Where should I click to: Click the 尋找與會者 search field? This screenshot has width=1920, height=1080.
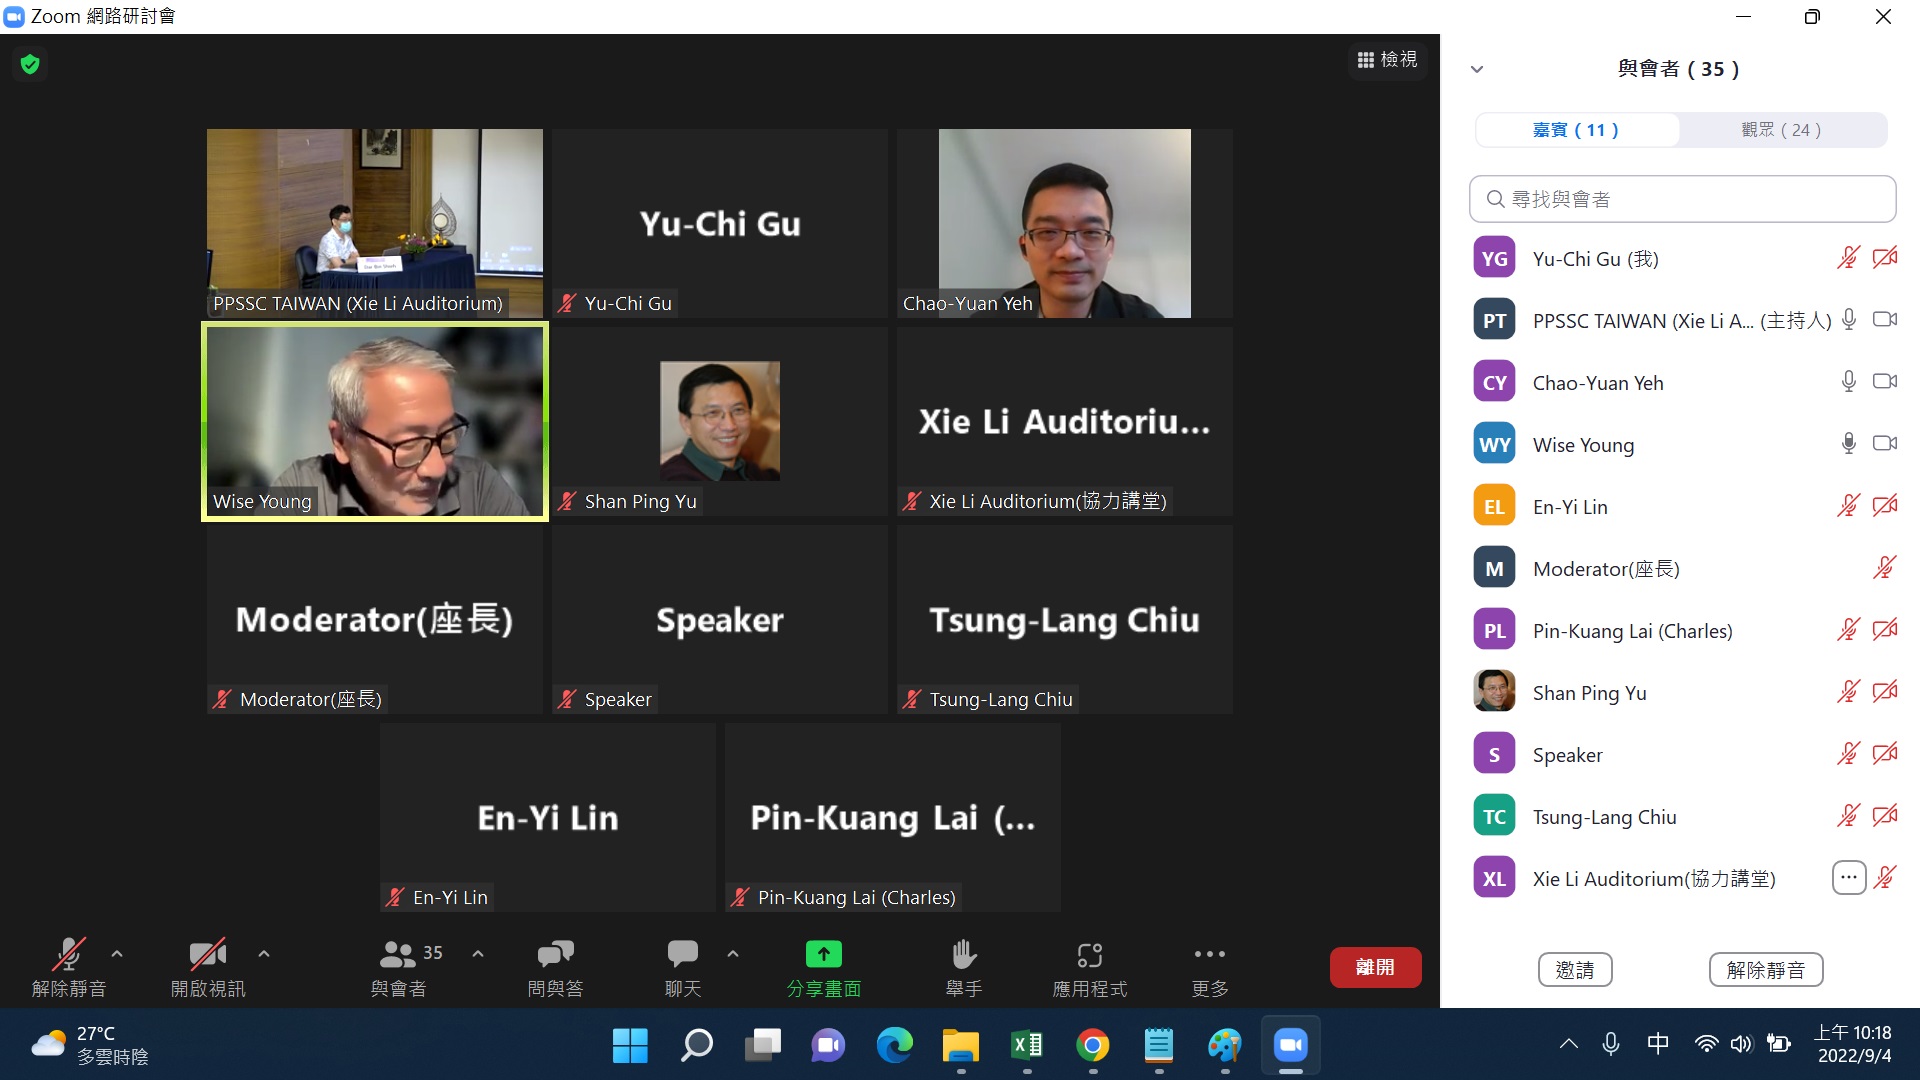(1682, 199)
